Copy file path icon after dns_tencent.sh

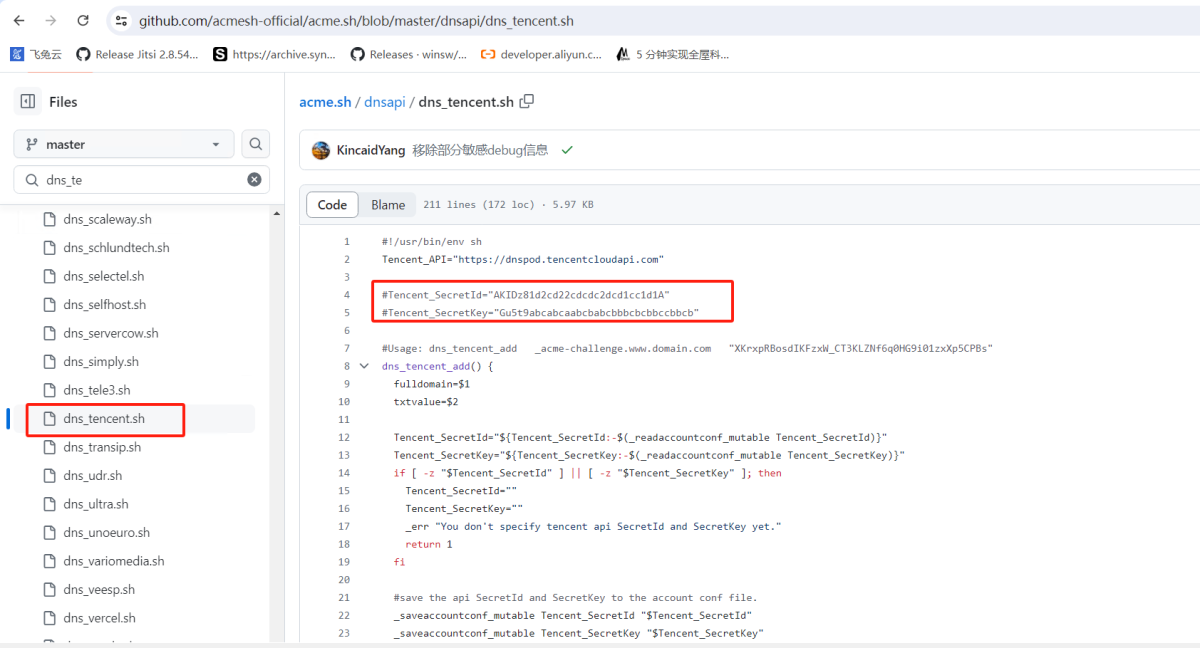[x=527, y=101]
